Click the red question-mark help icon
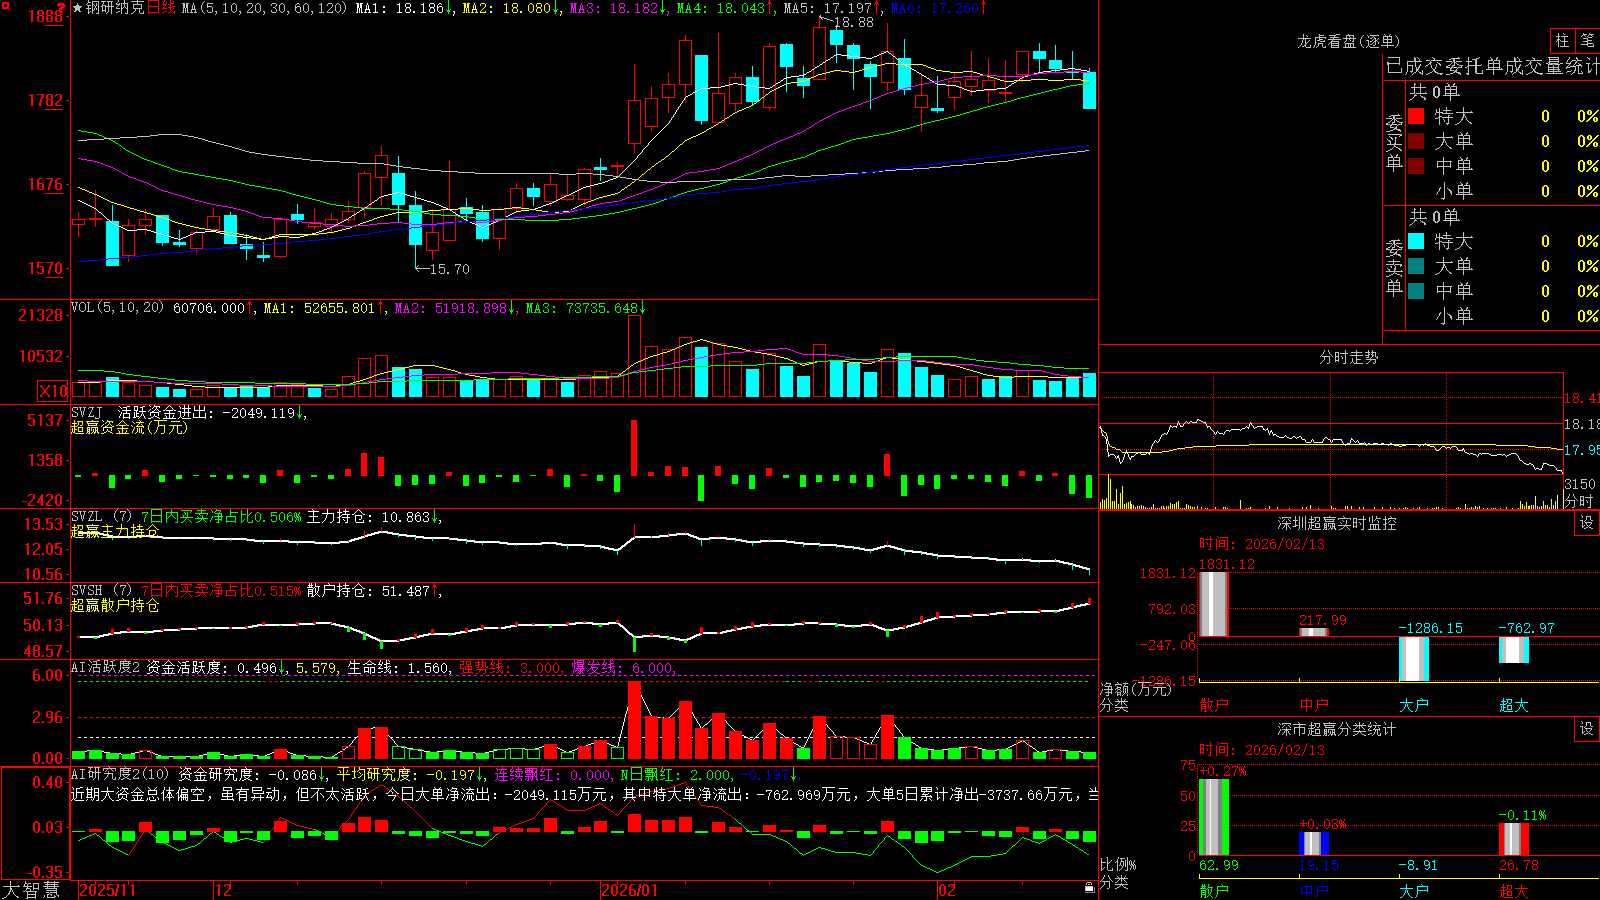The width and height of the screenshot is (1600, 900). (62, 7)
